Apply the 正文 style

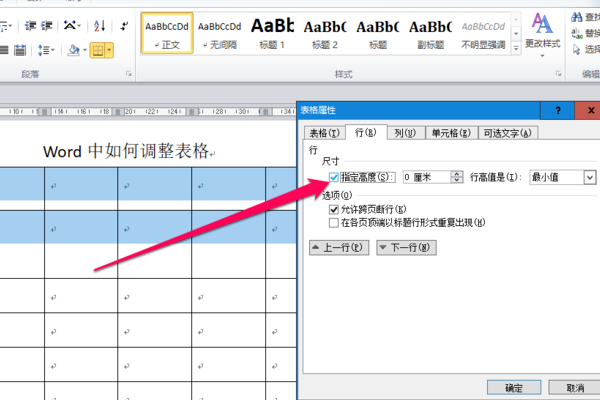(x=167, y=33)
